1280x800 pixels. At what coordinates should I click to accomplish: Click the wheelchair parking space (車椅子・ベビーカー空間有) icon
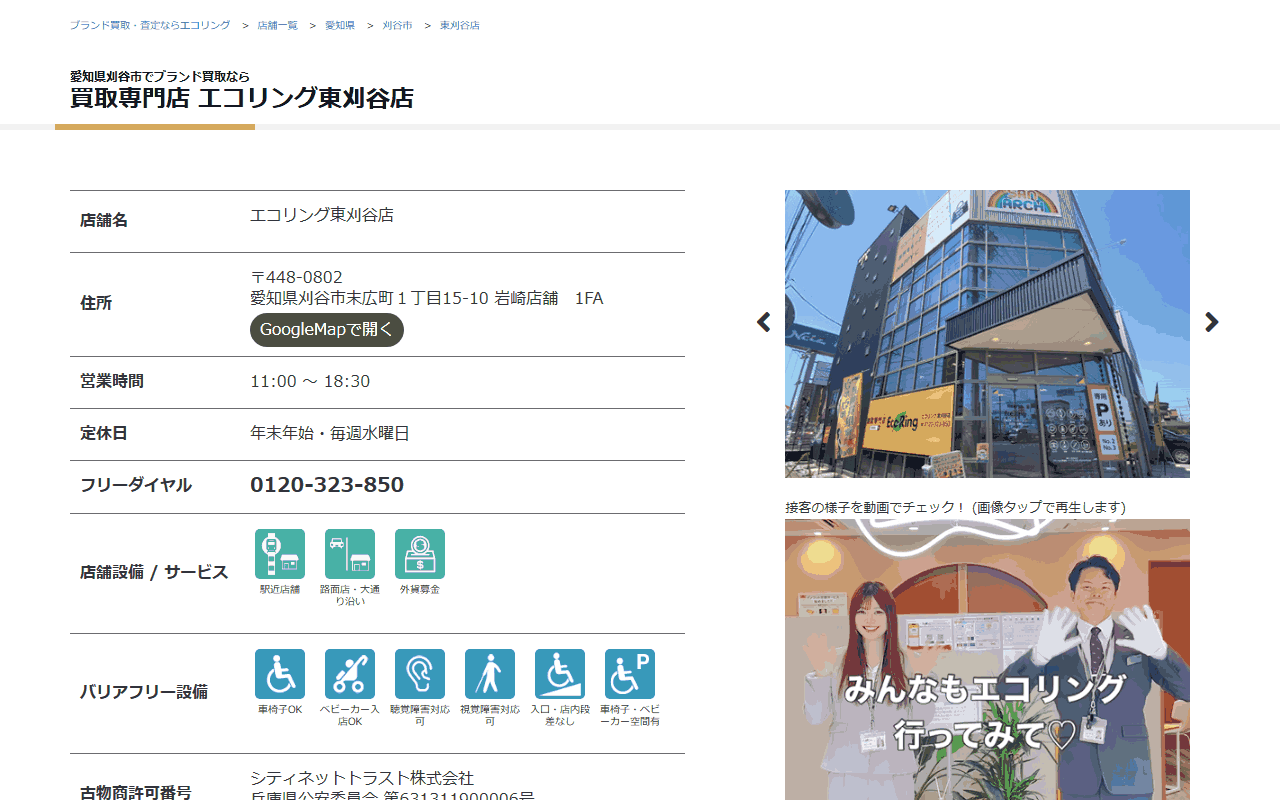pos(630,674)
